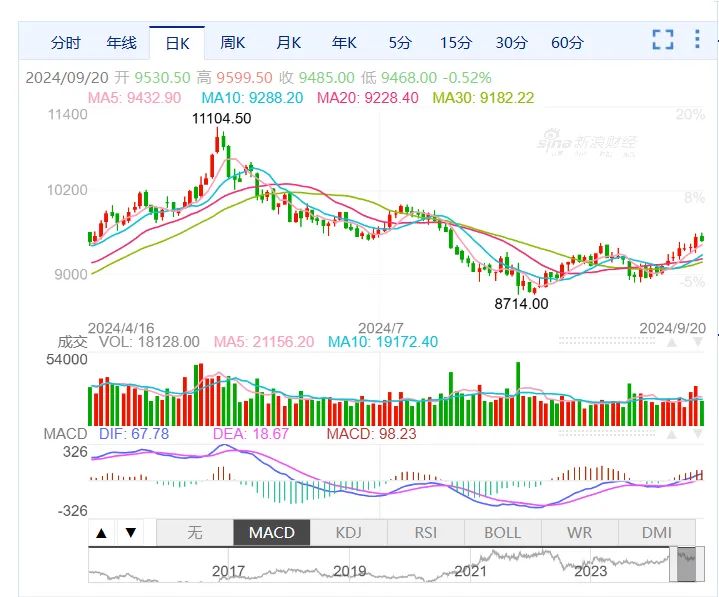Select the WR indicator button
Viewport: 719px width, 597px height.
580,532
